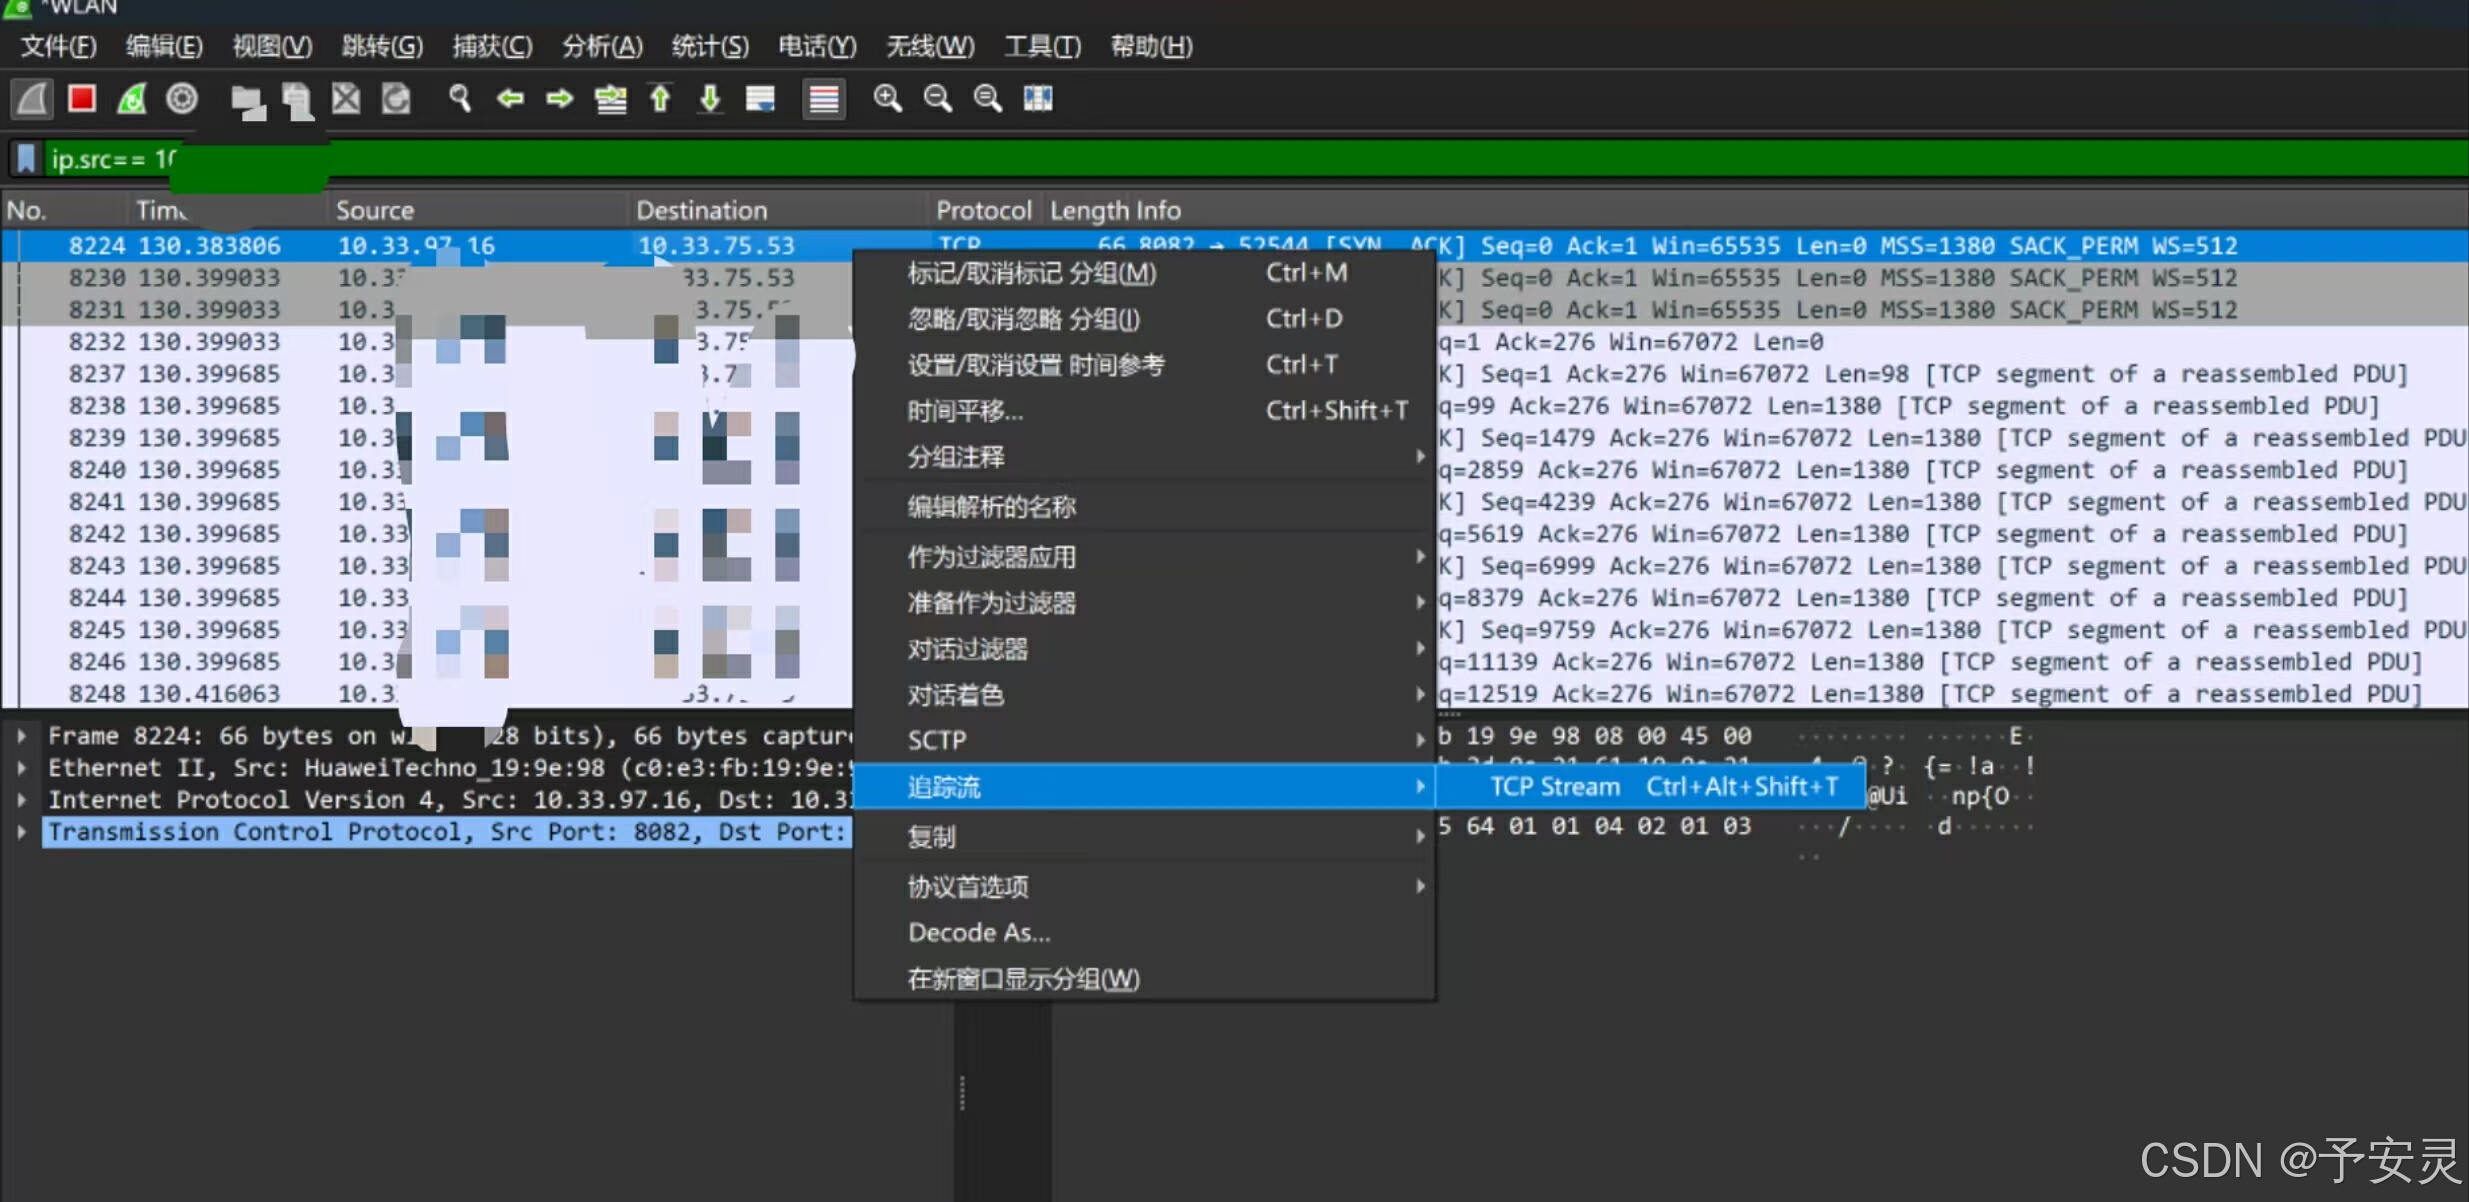Click the red stop capture button
This screenshot has height=1202, width=2469.
(82, 99)
